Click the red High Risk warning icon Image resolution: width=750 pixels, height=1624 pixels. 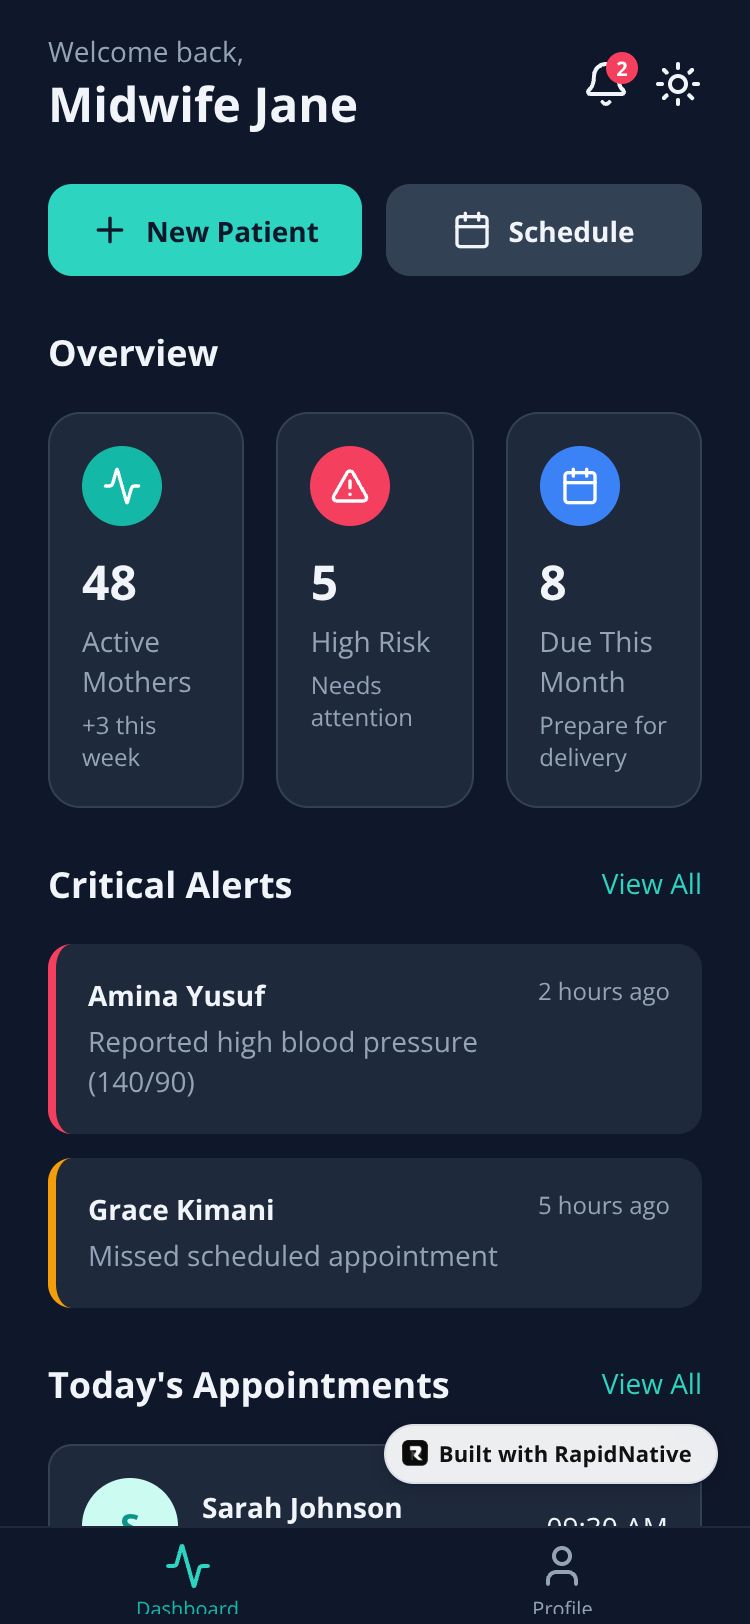[350, 486]
